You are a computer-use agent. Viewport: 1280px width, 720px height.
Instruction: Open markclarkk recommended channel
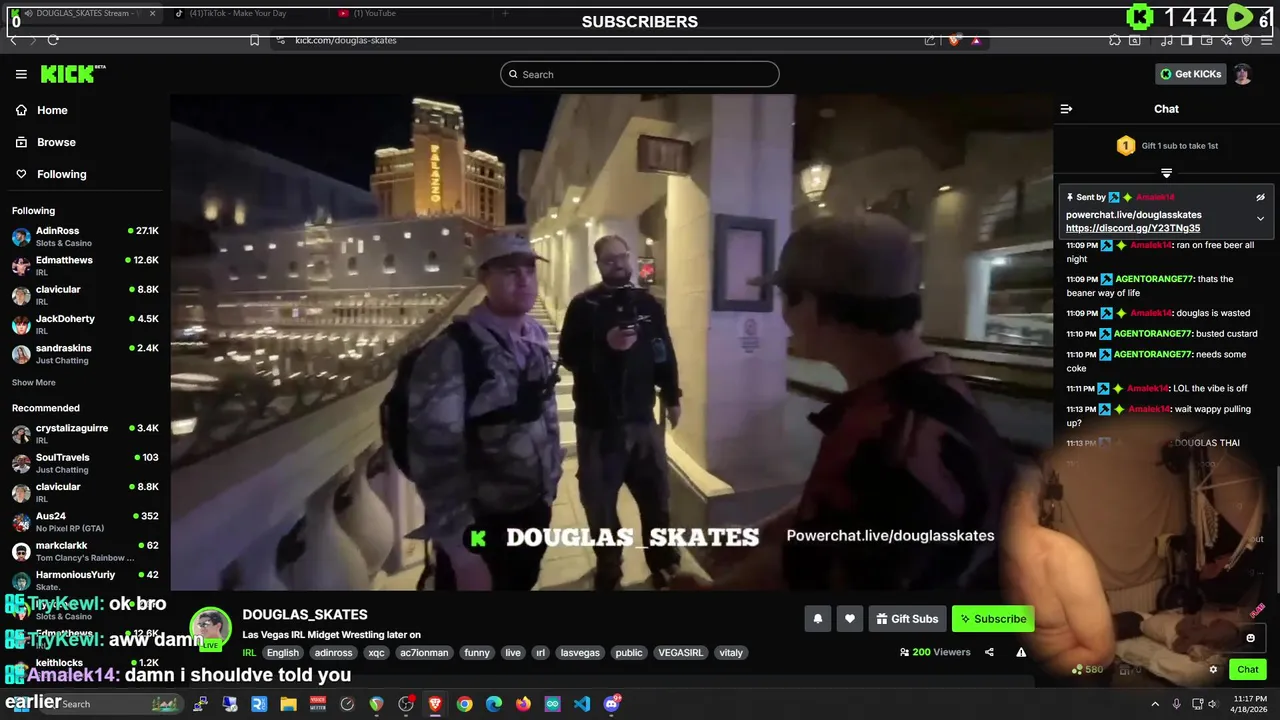(85, 550)
